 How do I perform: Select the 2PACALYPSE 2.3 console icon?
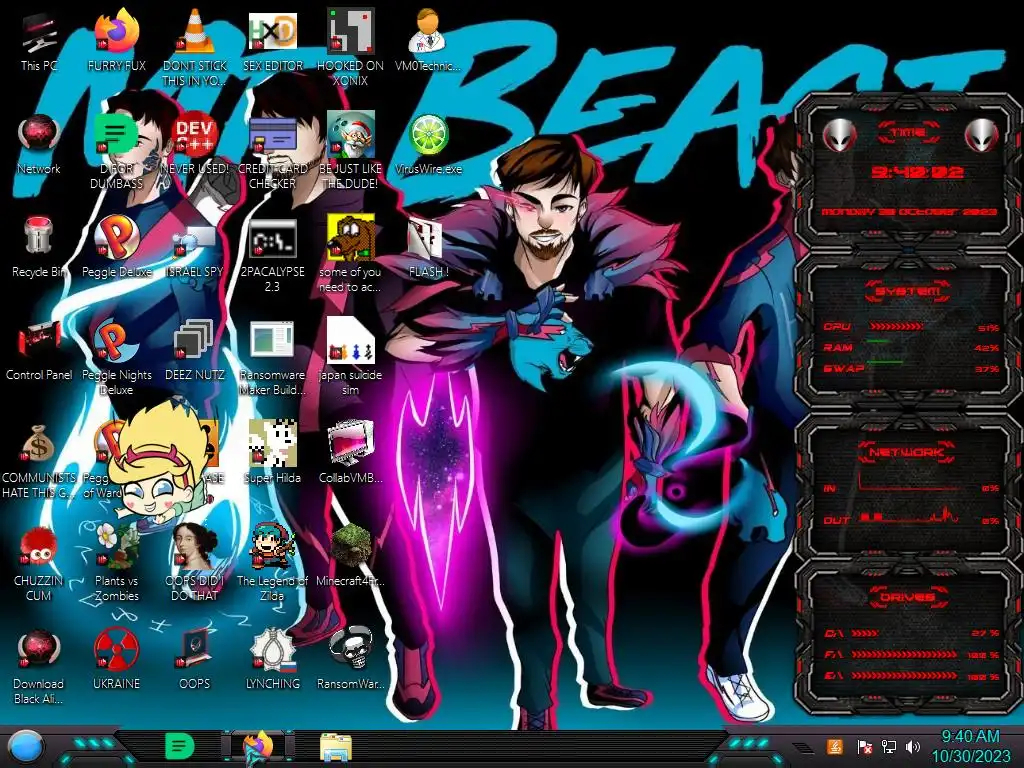pos(272,239)
